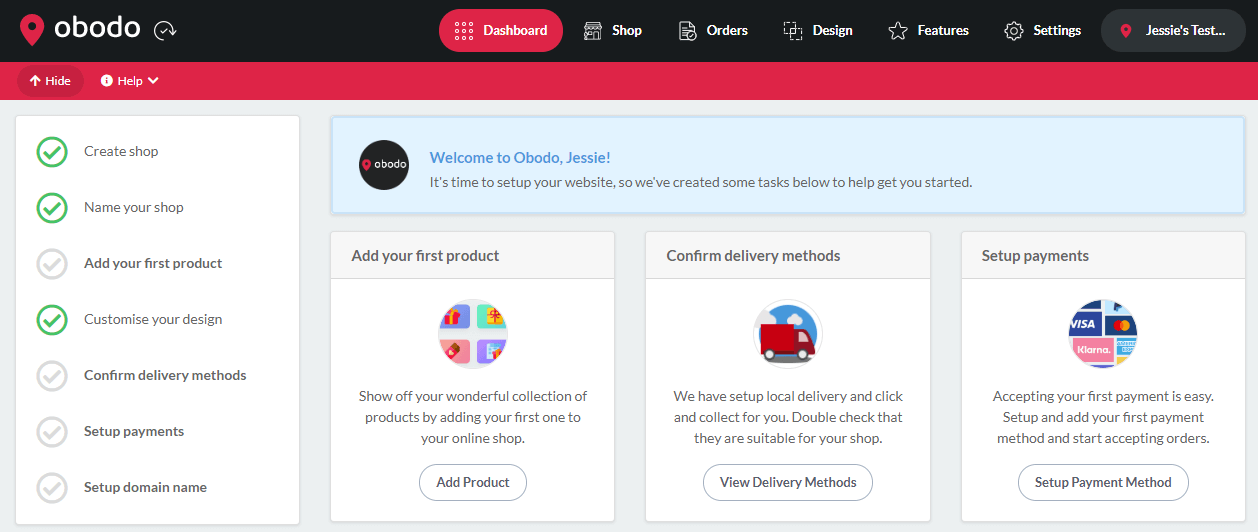Expand the Help dropdown
This screenshot has width=1258, height=532.
click(x=130, y=81)
